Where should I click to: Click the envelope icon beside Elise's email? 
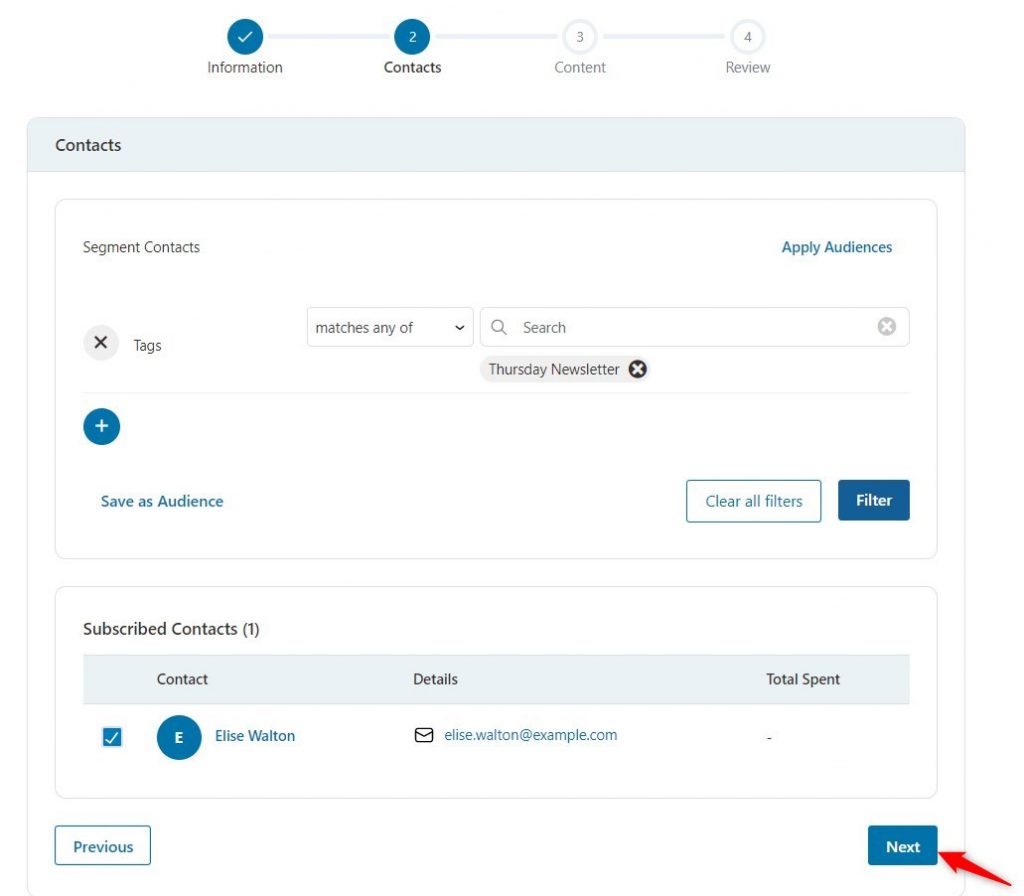coord(424,735)
